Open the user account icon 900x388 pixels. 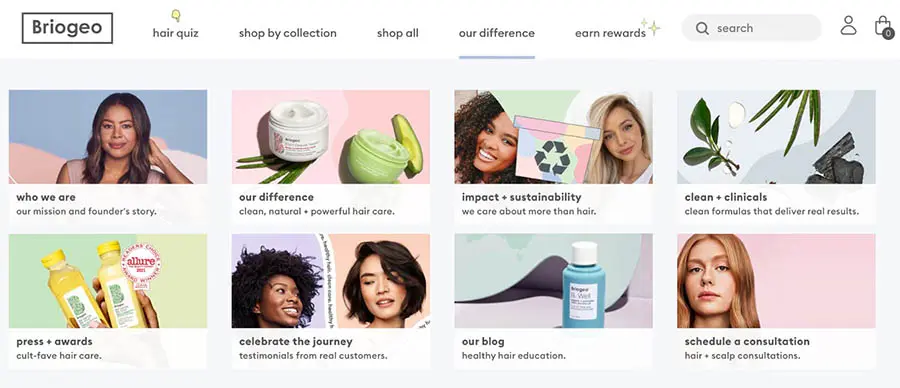click(848, 25)
